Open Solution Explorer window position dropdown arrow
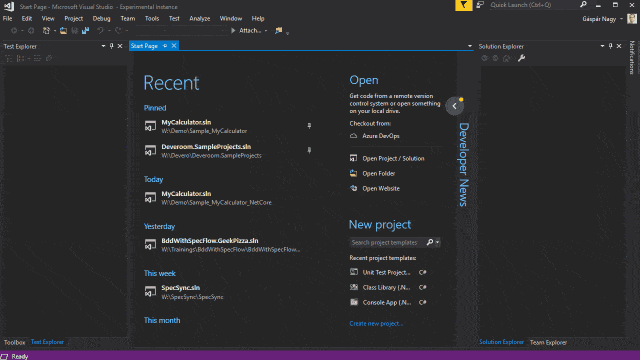 pos(602,46)
